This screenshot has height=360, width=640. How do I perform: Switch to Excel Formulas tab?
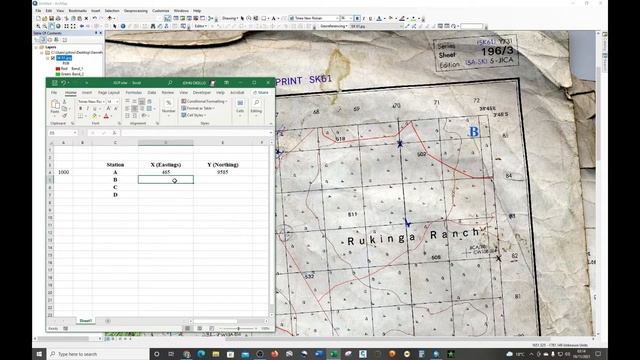133,93
